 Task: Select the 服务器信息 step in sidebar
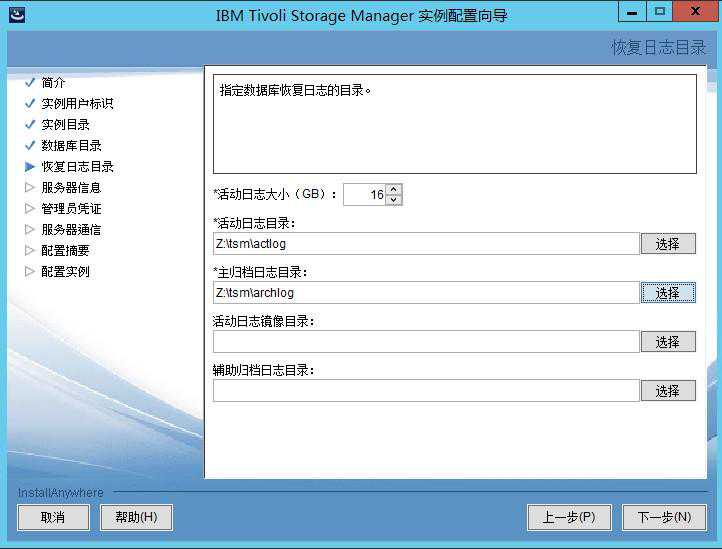[71, 187]
